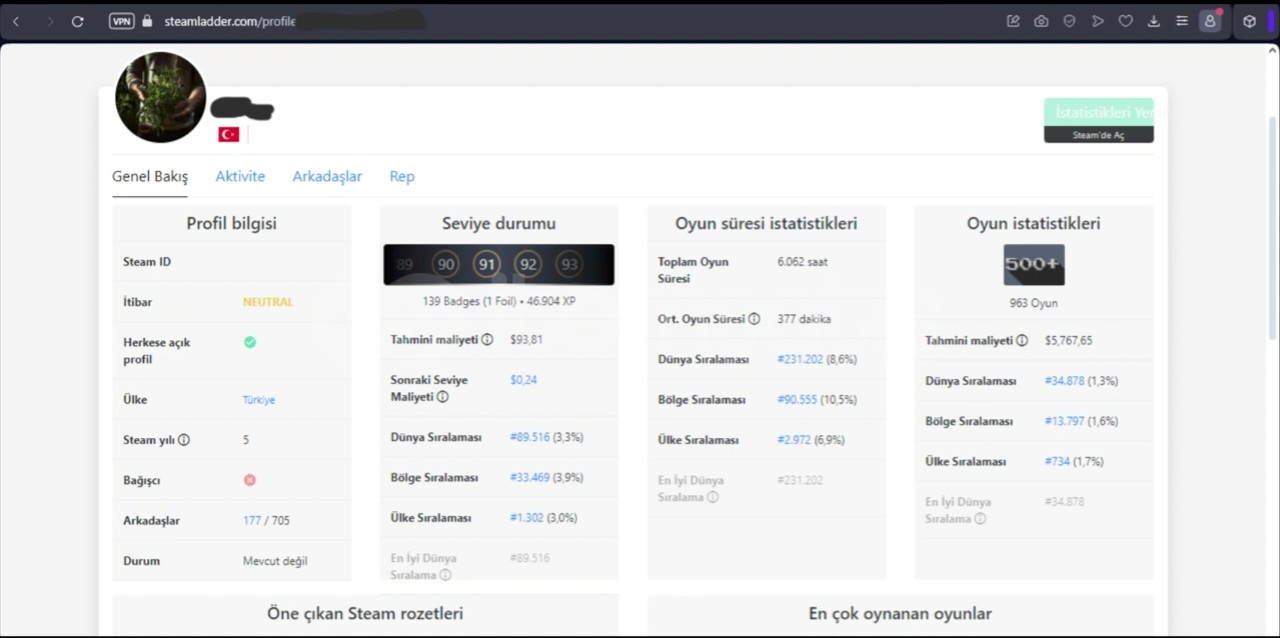The image size is (1280, 638).
Task: Click the Öne çıkan Steam rozetleri heading
Action: click(365, 613)
